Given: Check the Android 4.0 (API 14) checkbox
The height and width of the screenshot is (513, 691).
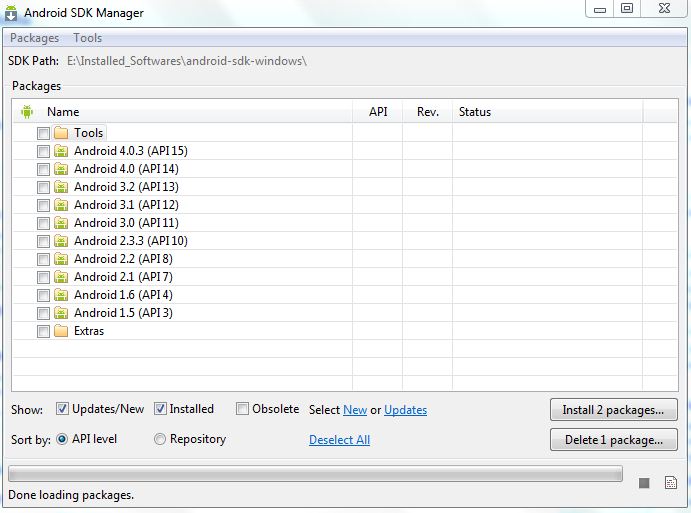Looking at the screenshot, I should click(x=43, y=169).
